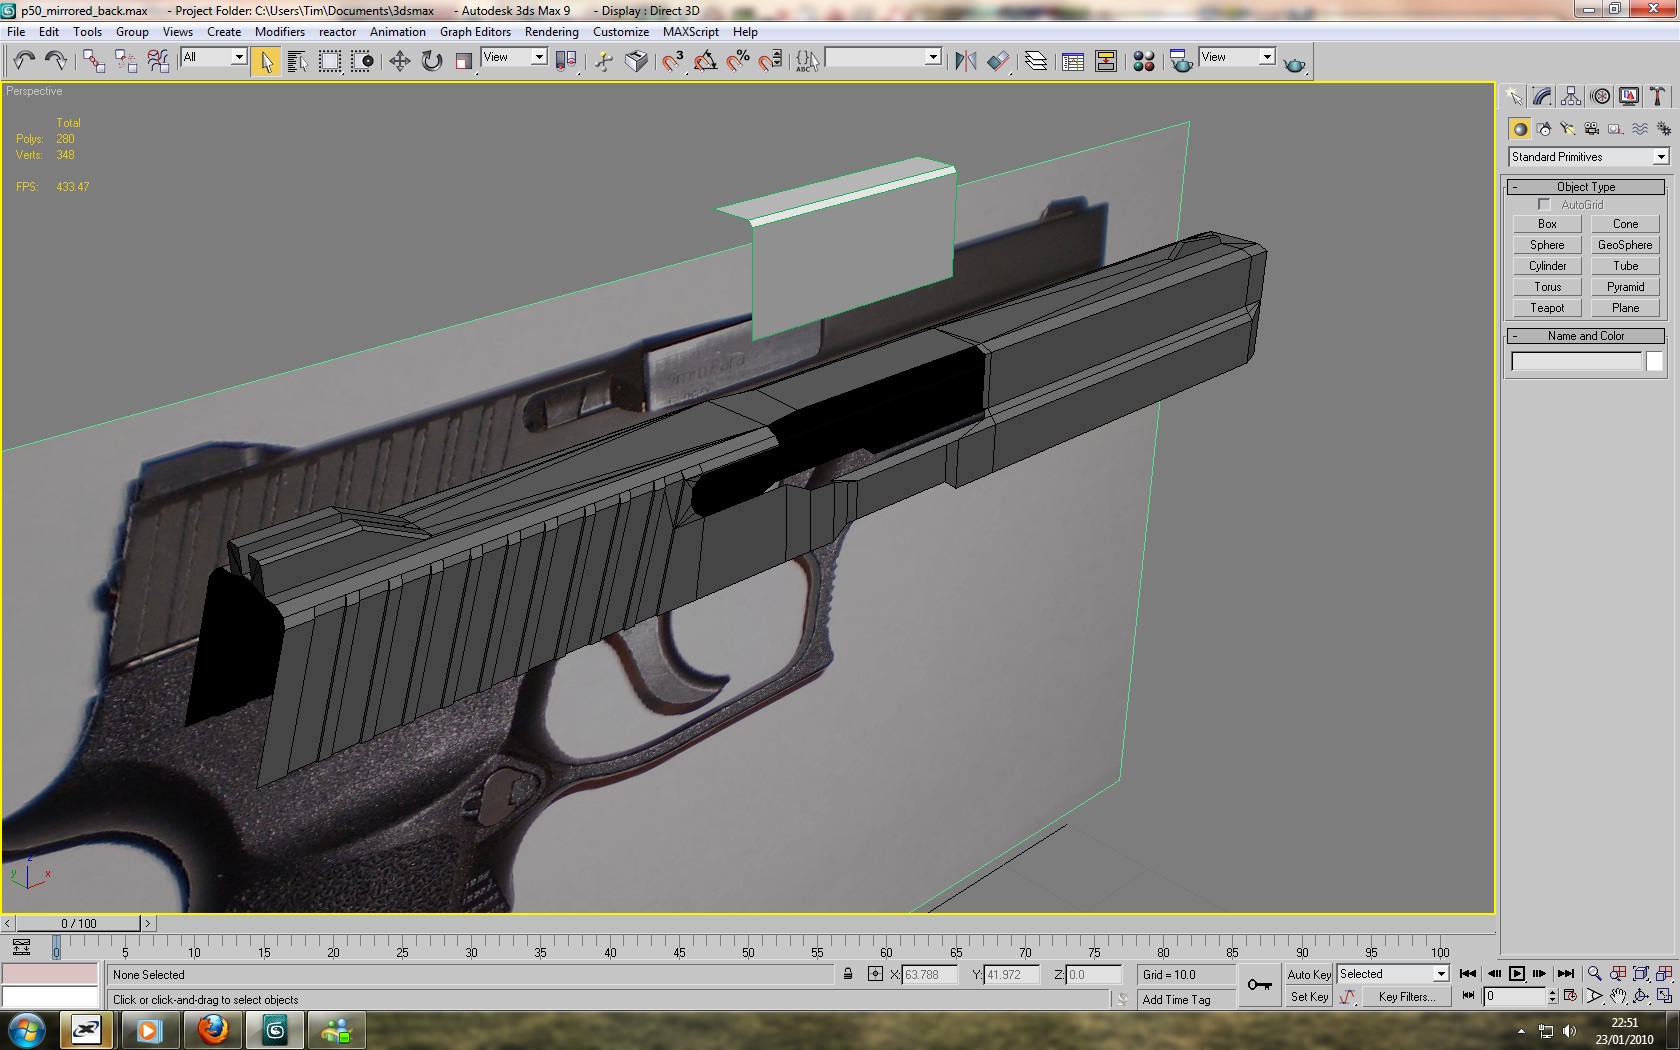
Task: Select the Move tool in toolbar
Action: (x=399, y=62)
